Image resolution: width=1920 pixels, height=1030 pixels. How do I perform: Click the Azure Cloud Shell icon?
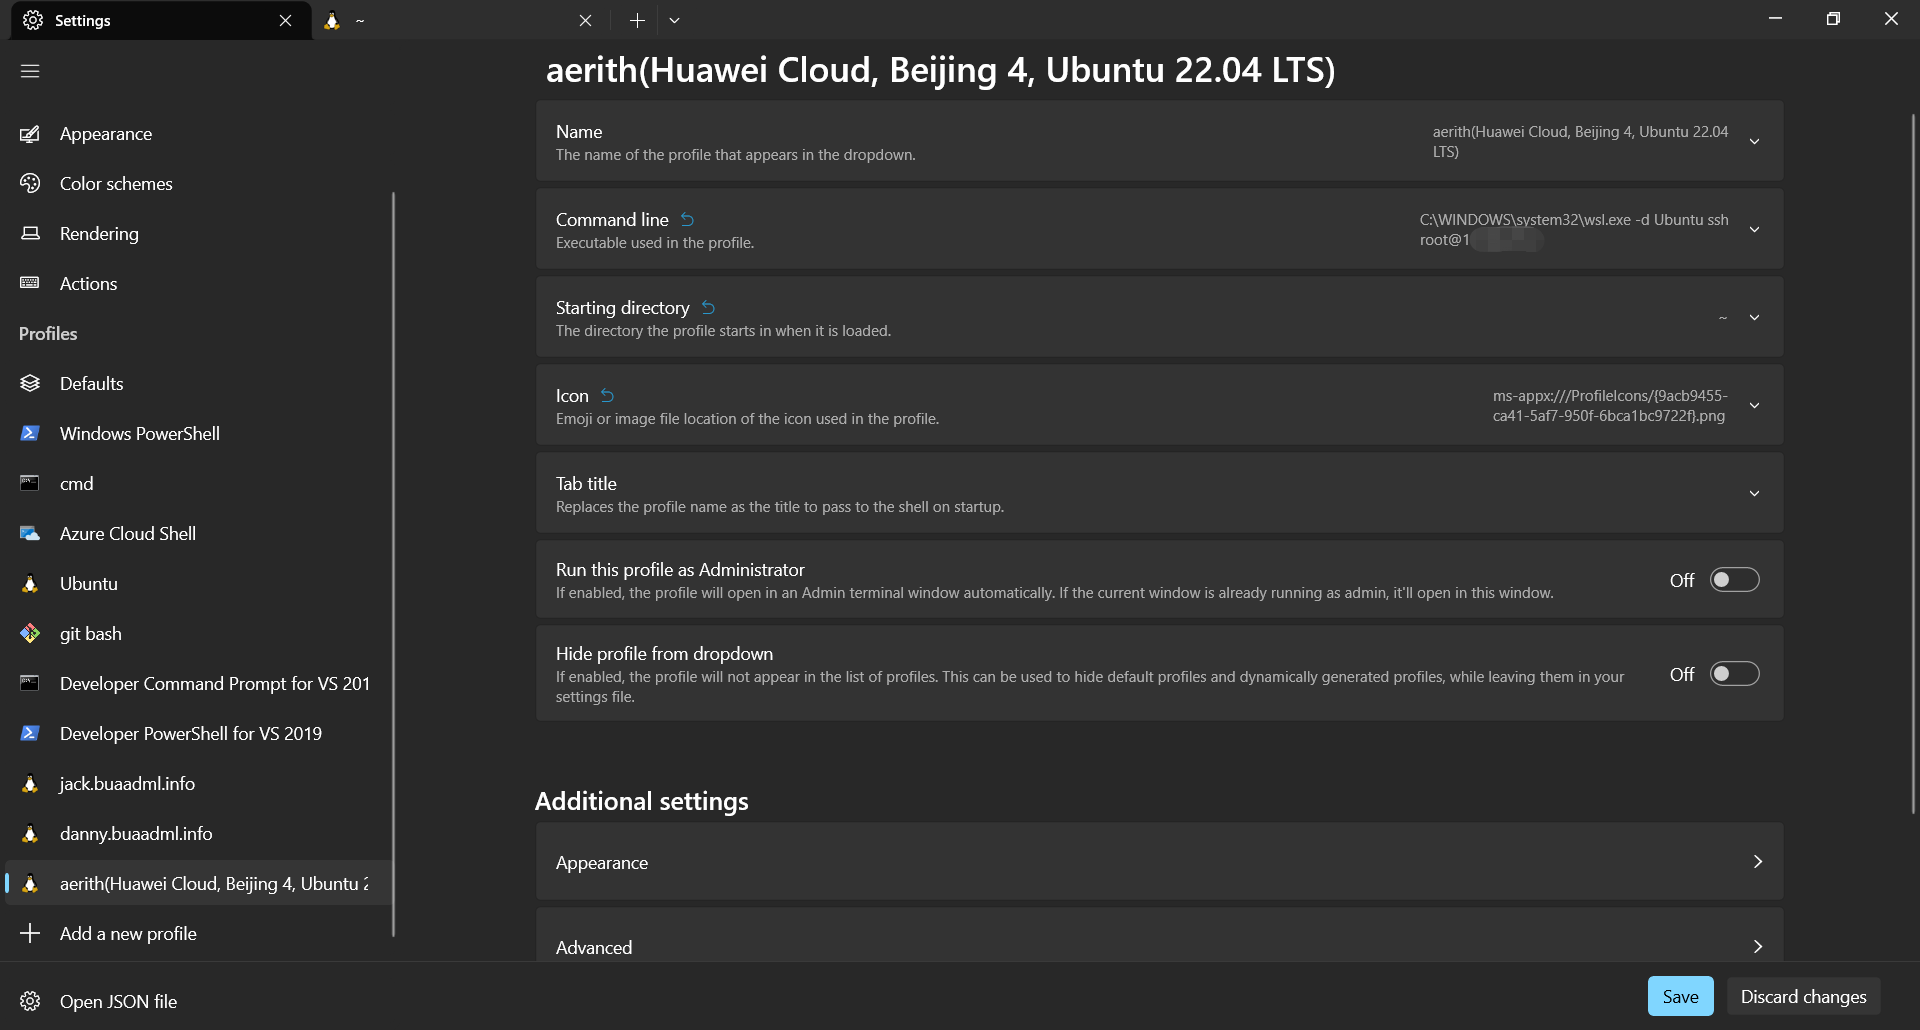tap(30, 534)
